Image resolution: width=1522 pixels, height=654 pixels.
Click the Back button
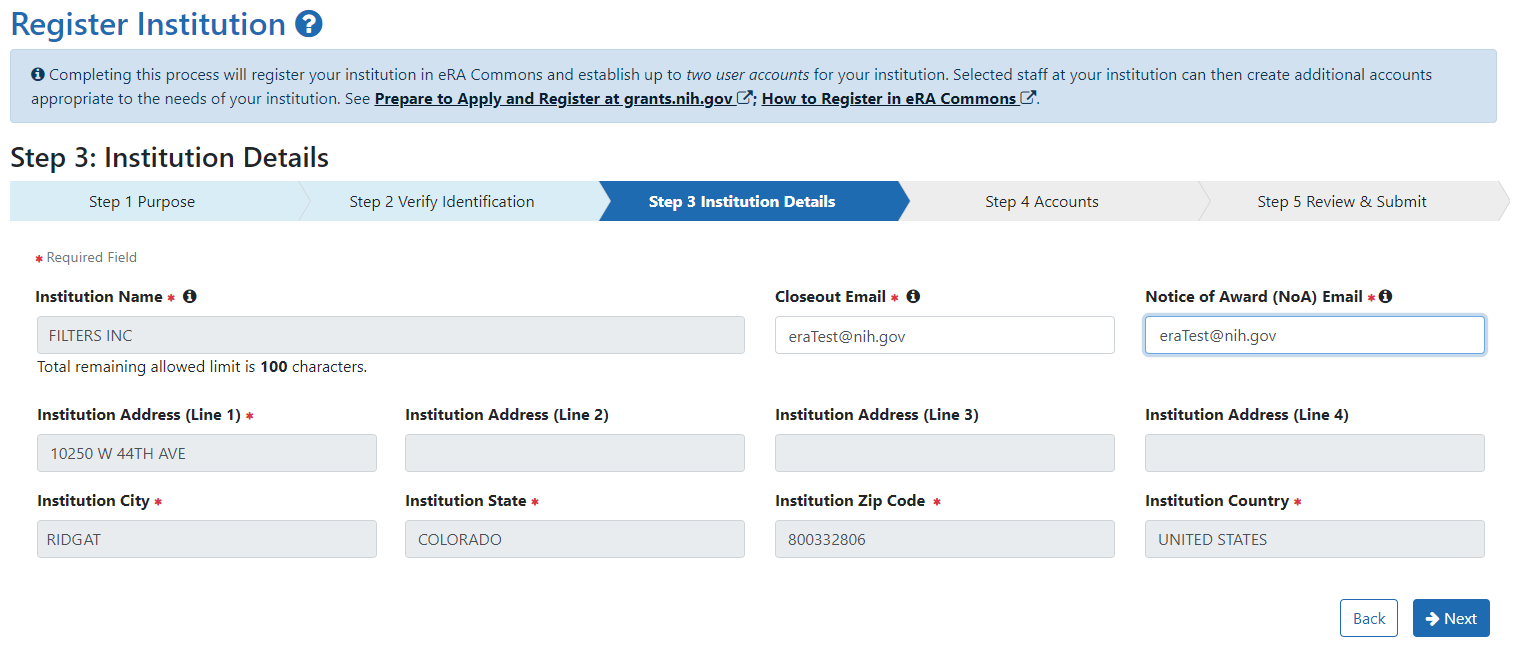pyautogui.click(x=1368, y=617)
